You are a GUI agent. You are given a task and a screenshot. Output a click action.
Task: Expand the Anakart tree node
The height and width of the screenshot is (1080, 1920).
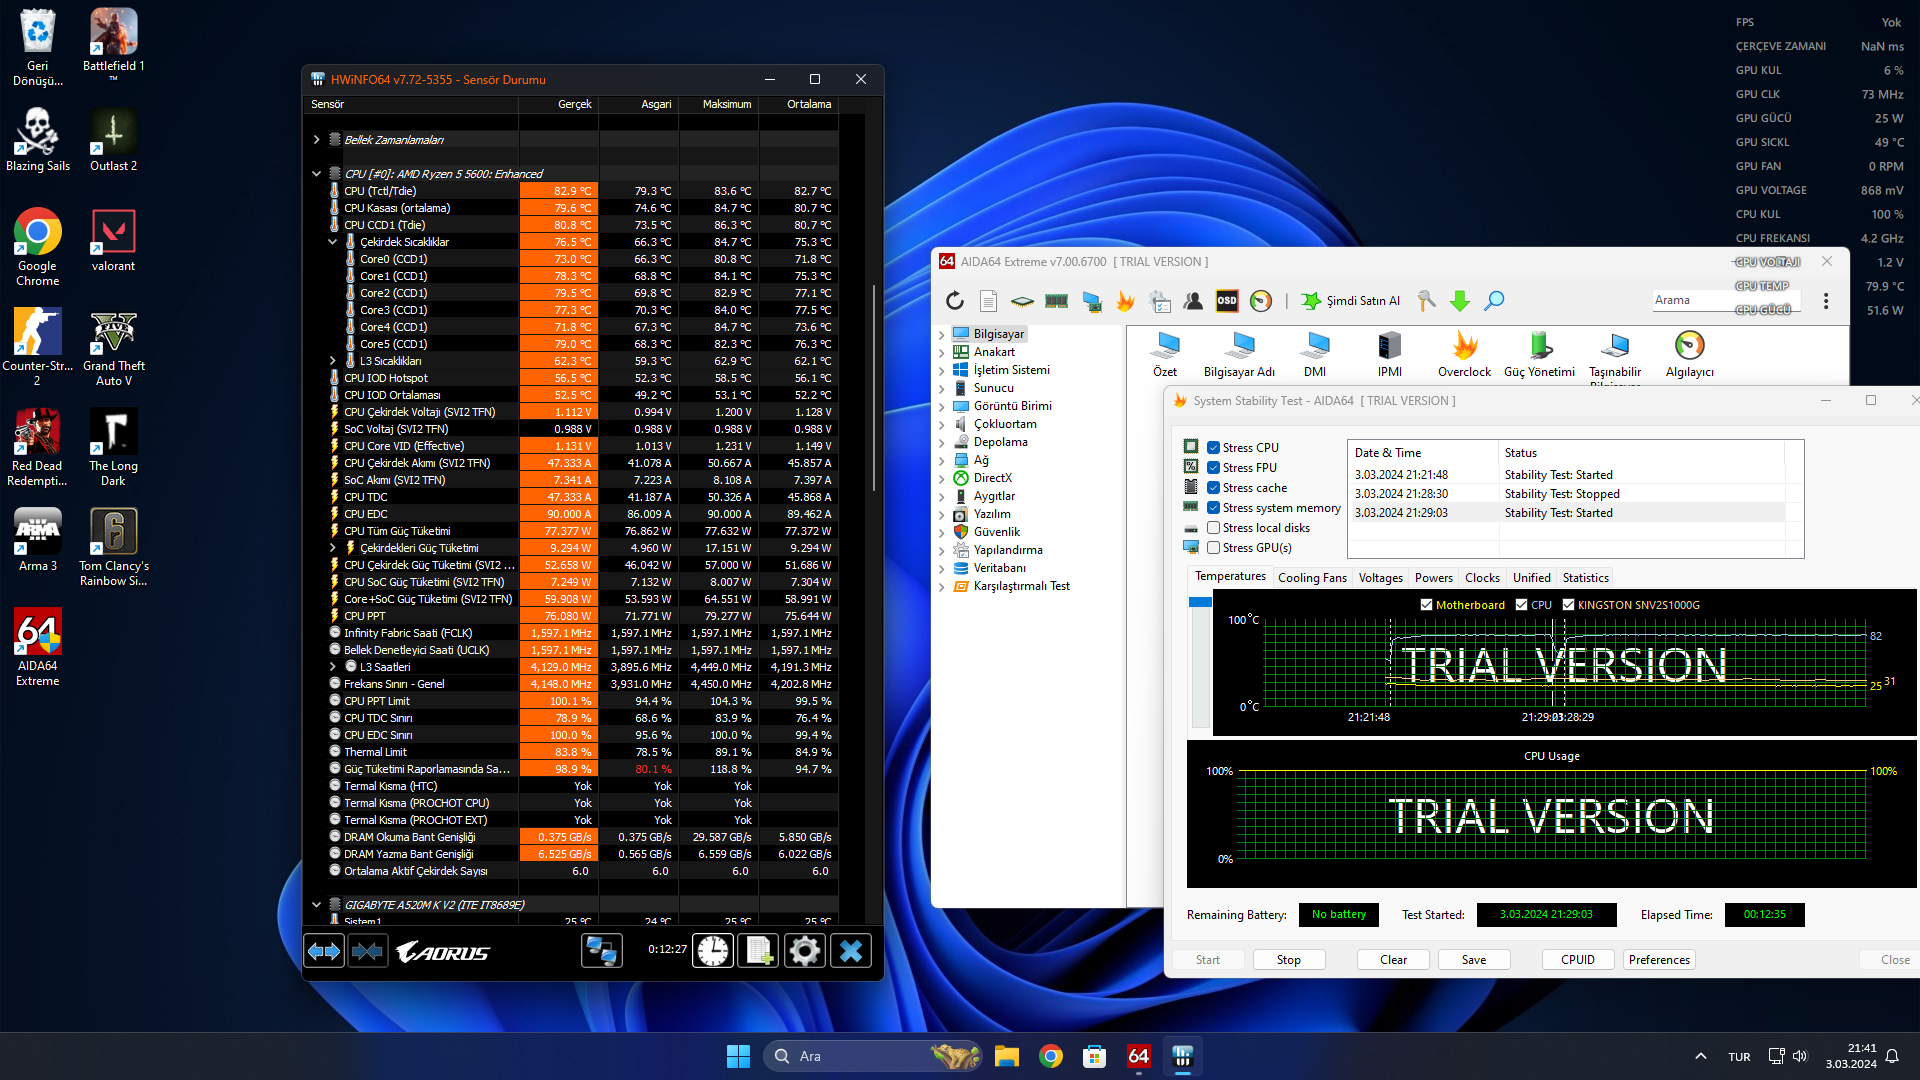click(x=941, y=352)
